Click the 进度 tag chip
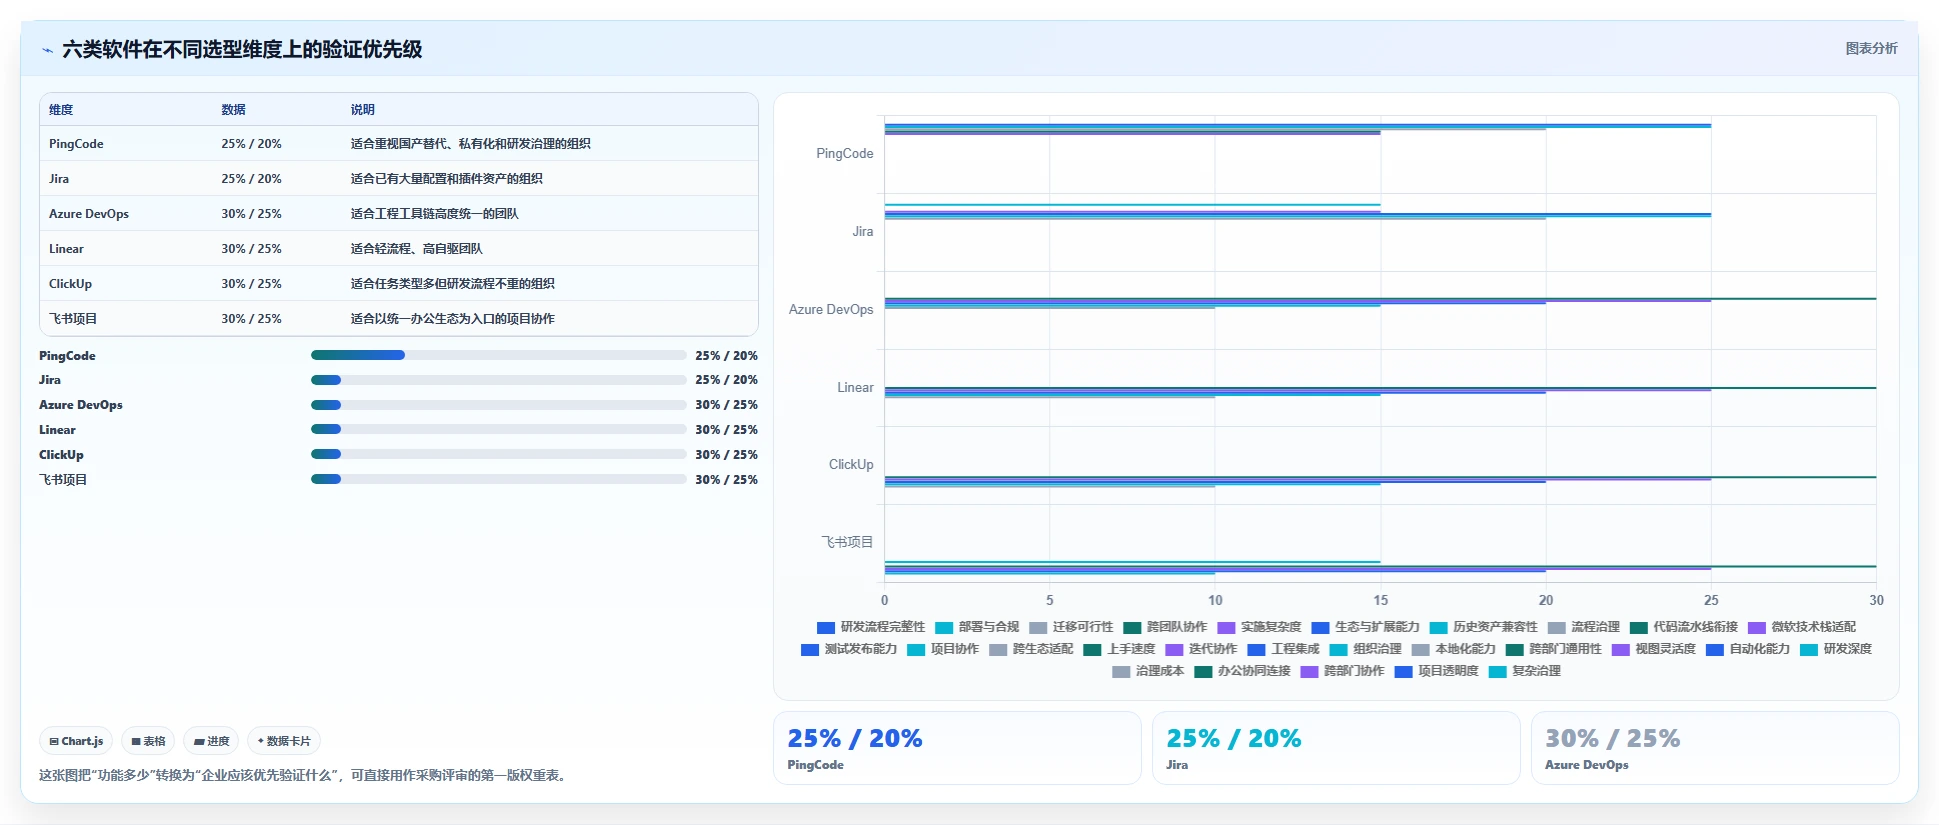Image resolution: width=1939 pixels, height=825 pixels. point(212,741)
